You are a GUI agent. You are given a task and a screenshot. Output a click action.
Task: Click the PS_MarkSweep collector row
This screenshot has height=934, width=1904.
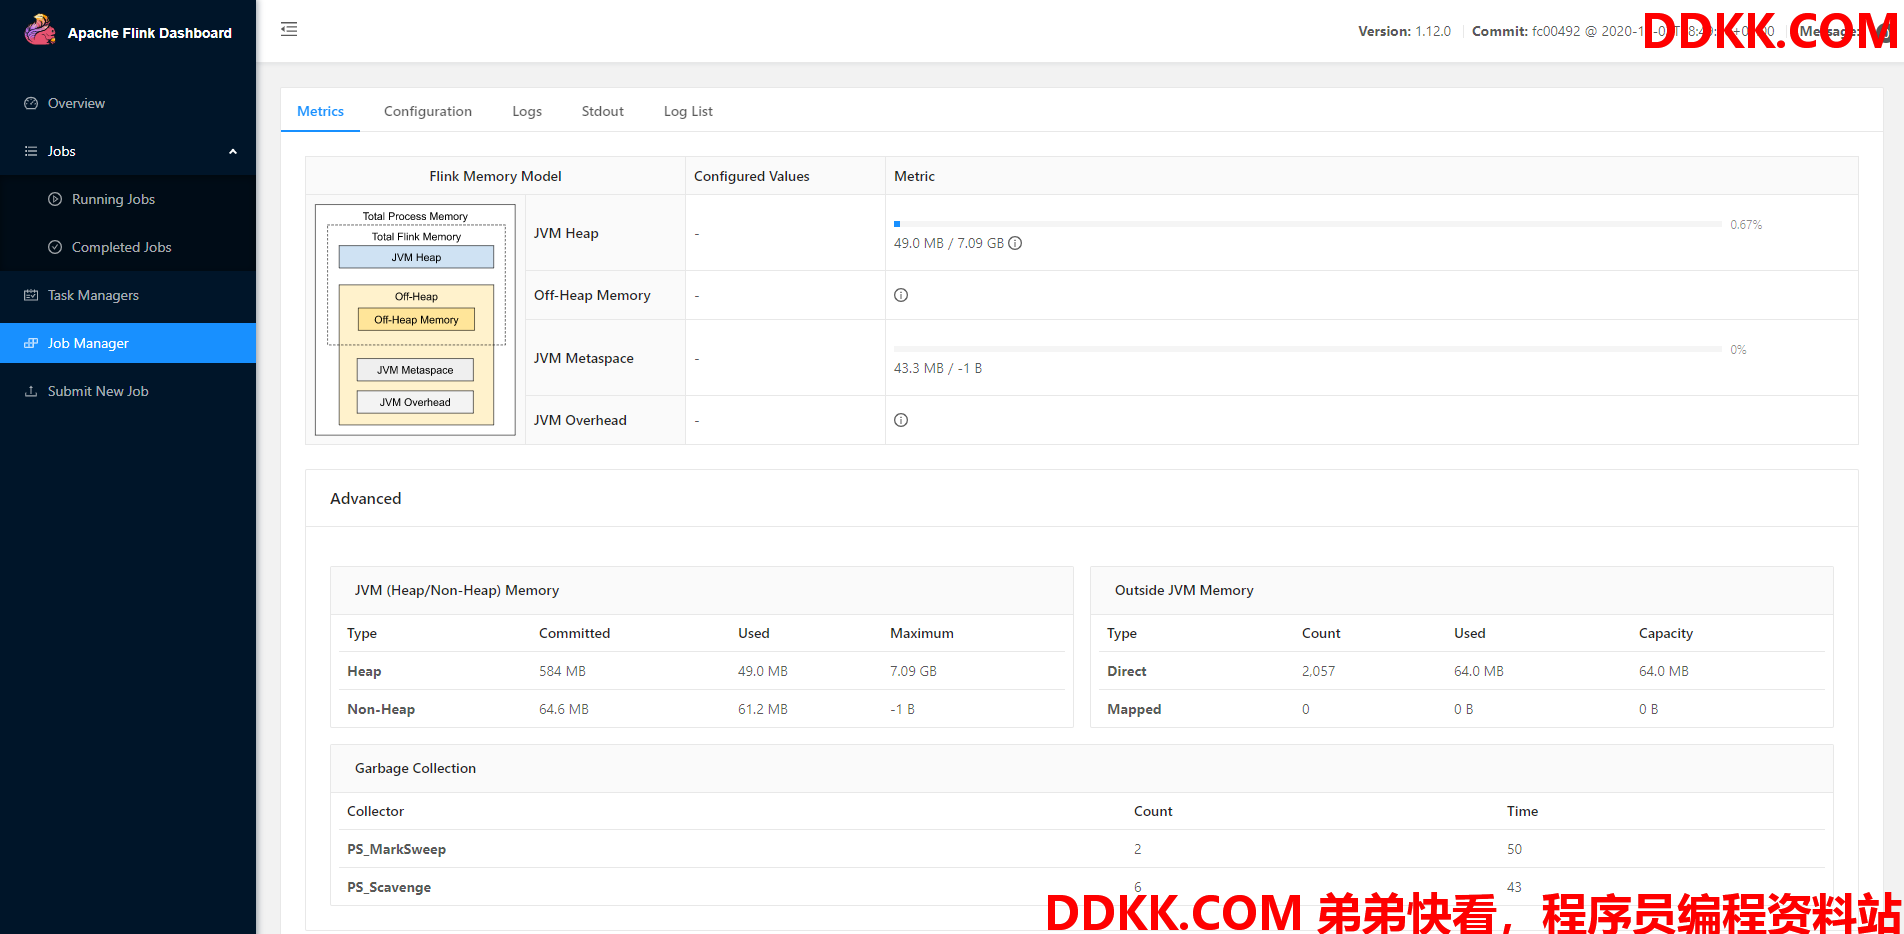[1081, 849]
